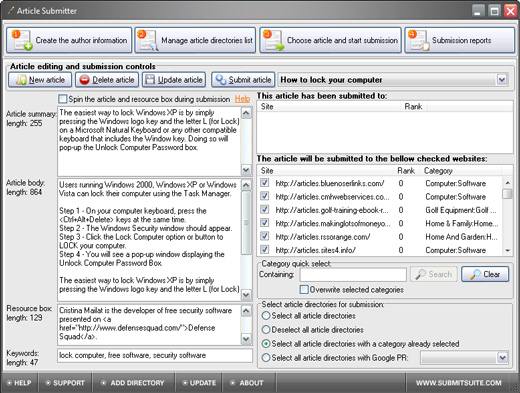Uncheck articles.sites4.info site checkbox
Image resolution: width=520 pixels, height=393 pixels.
[264, 250]
